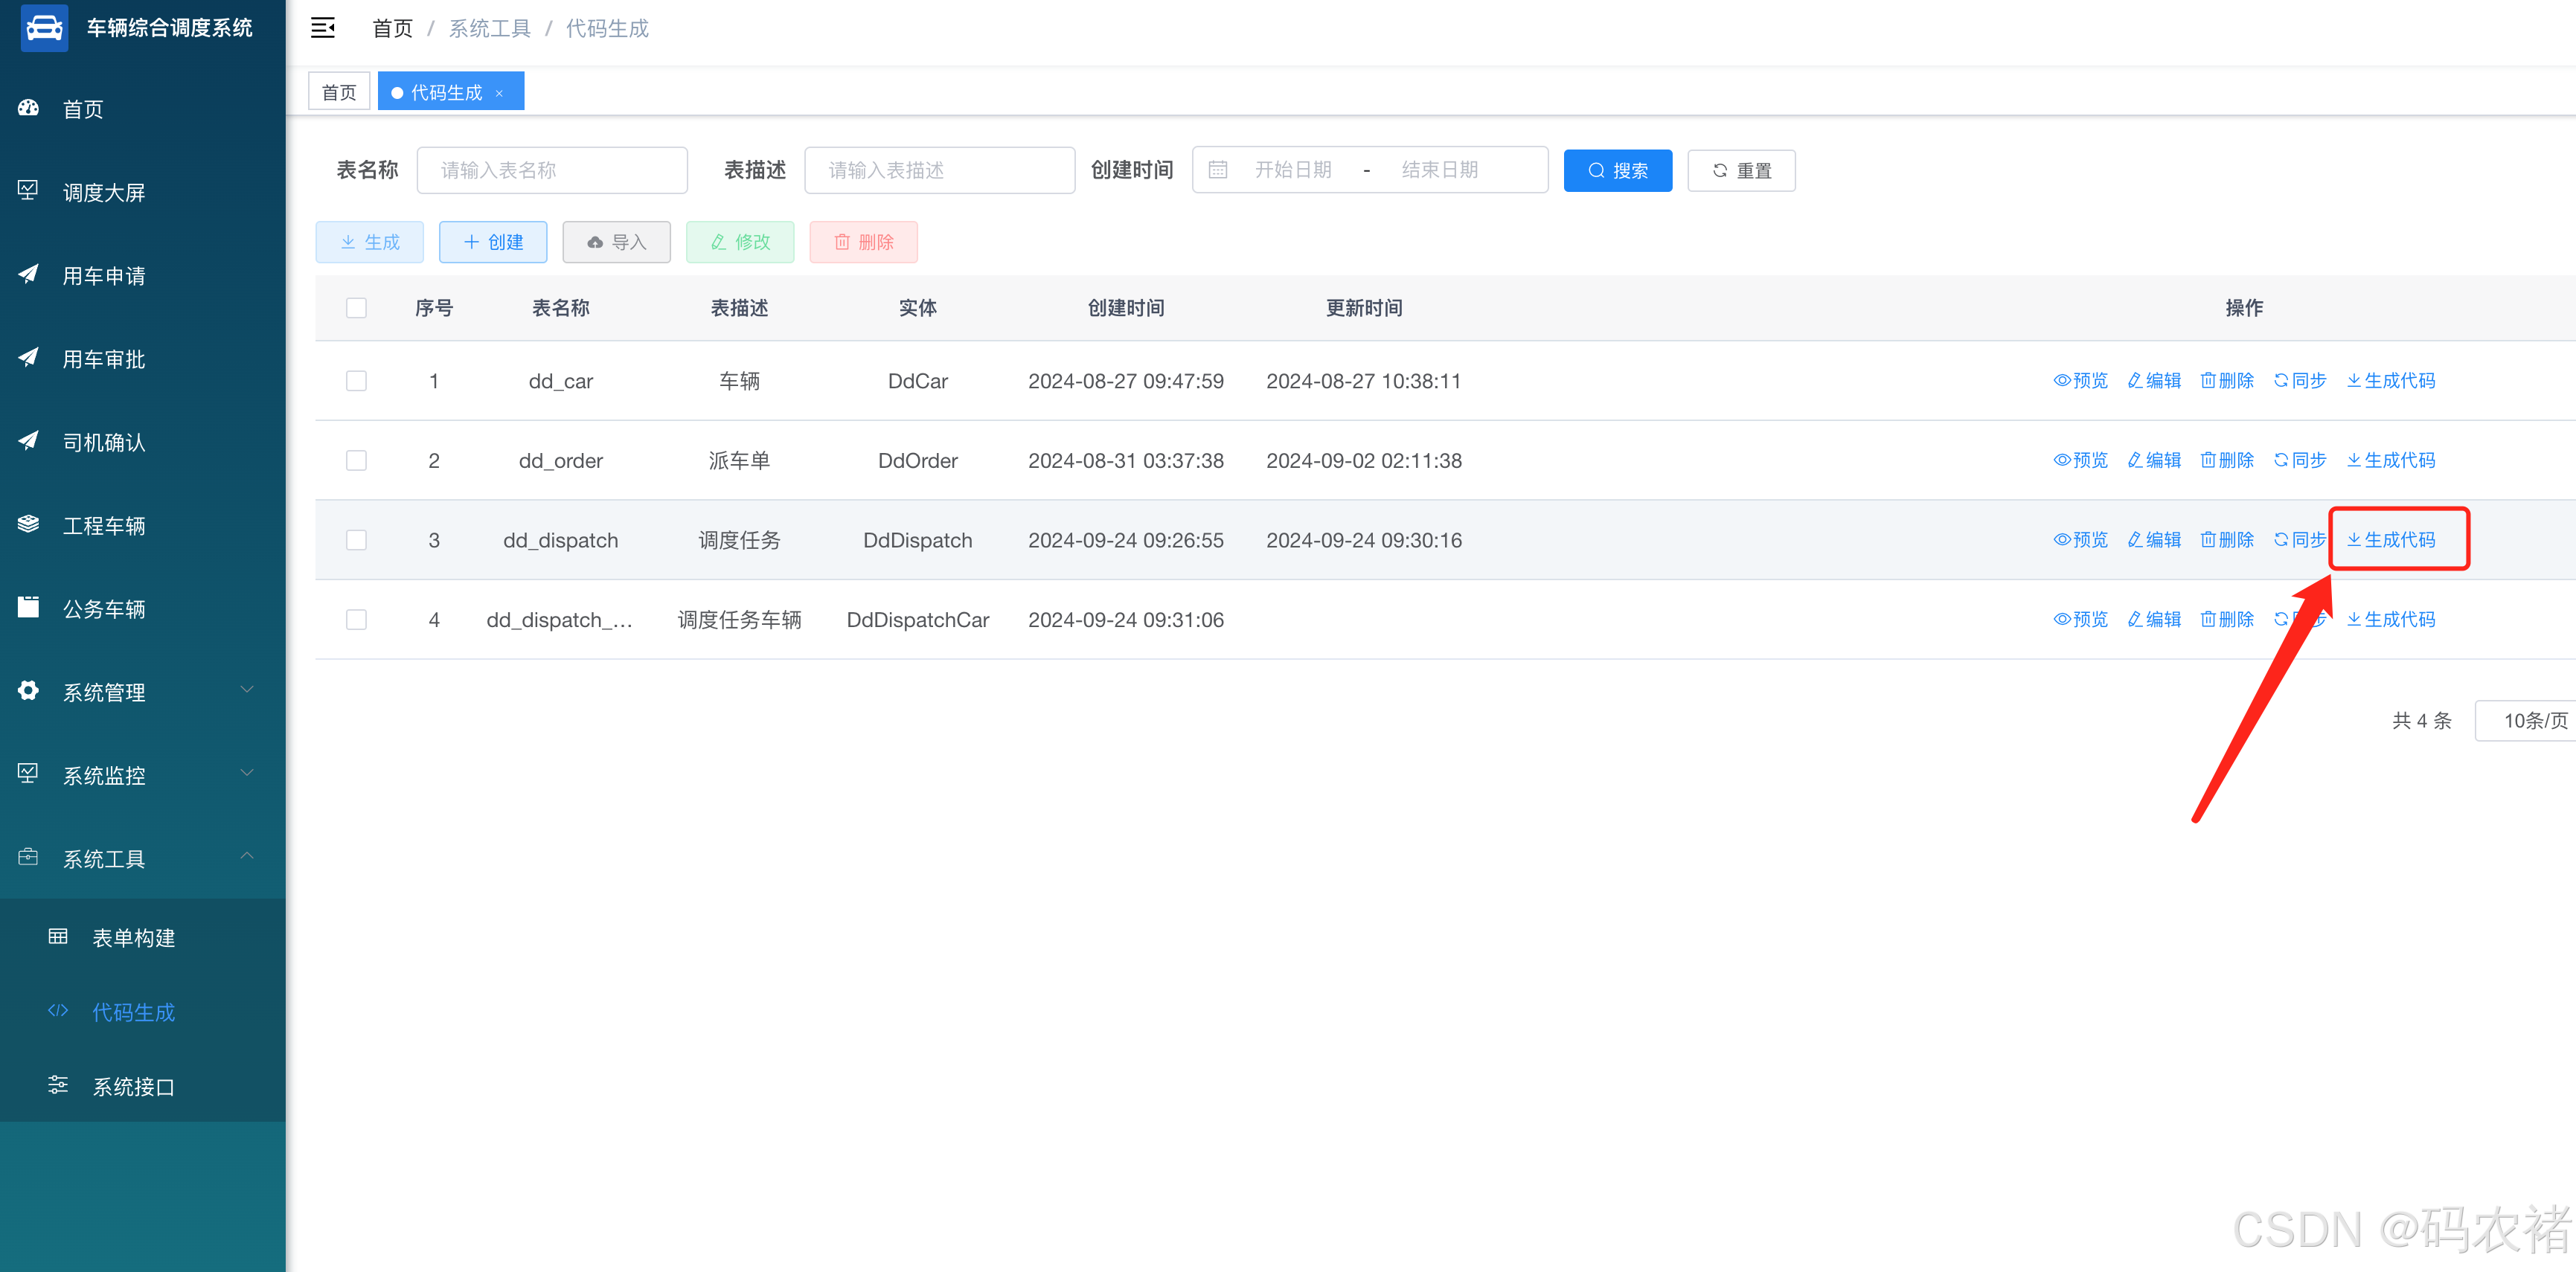Open 表单构建 submenu item
This screenshot has height=1272, width=2576.
[142, 937]
